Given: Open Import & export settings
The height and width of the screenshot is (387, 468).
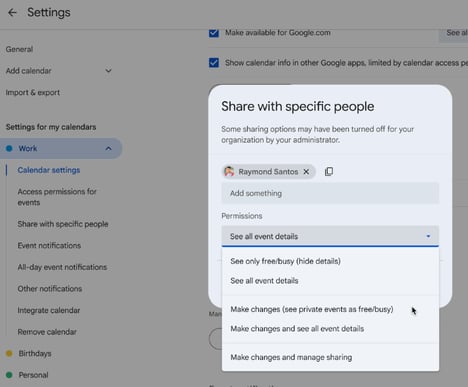Looking at the screenshot, I should (x=33, y=93).
